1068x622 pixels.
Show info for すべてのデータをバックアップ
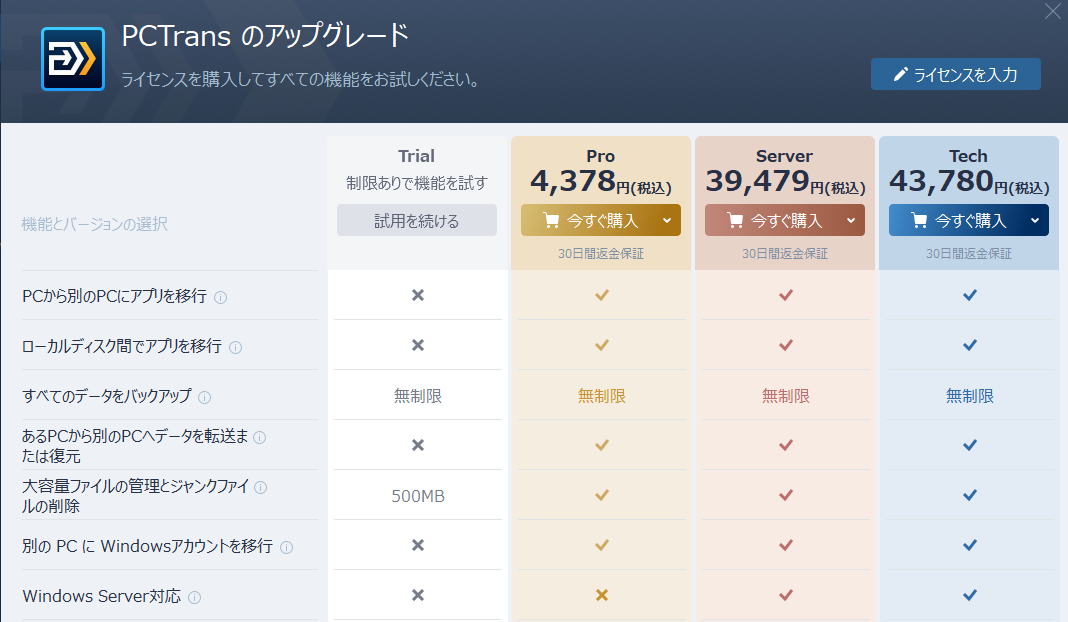click(204, 397)
